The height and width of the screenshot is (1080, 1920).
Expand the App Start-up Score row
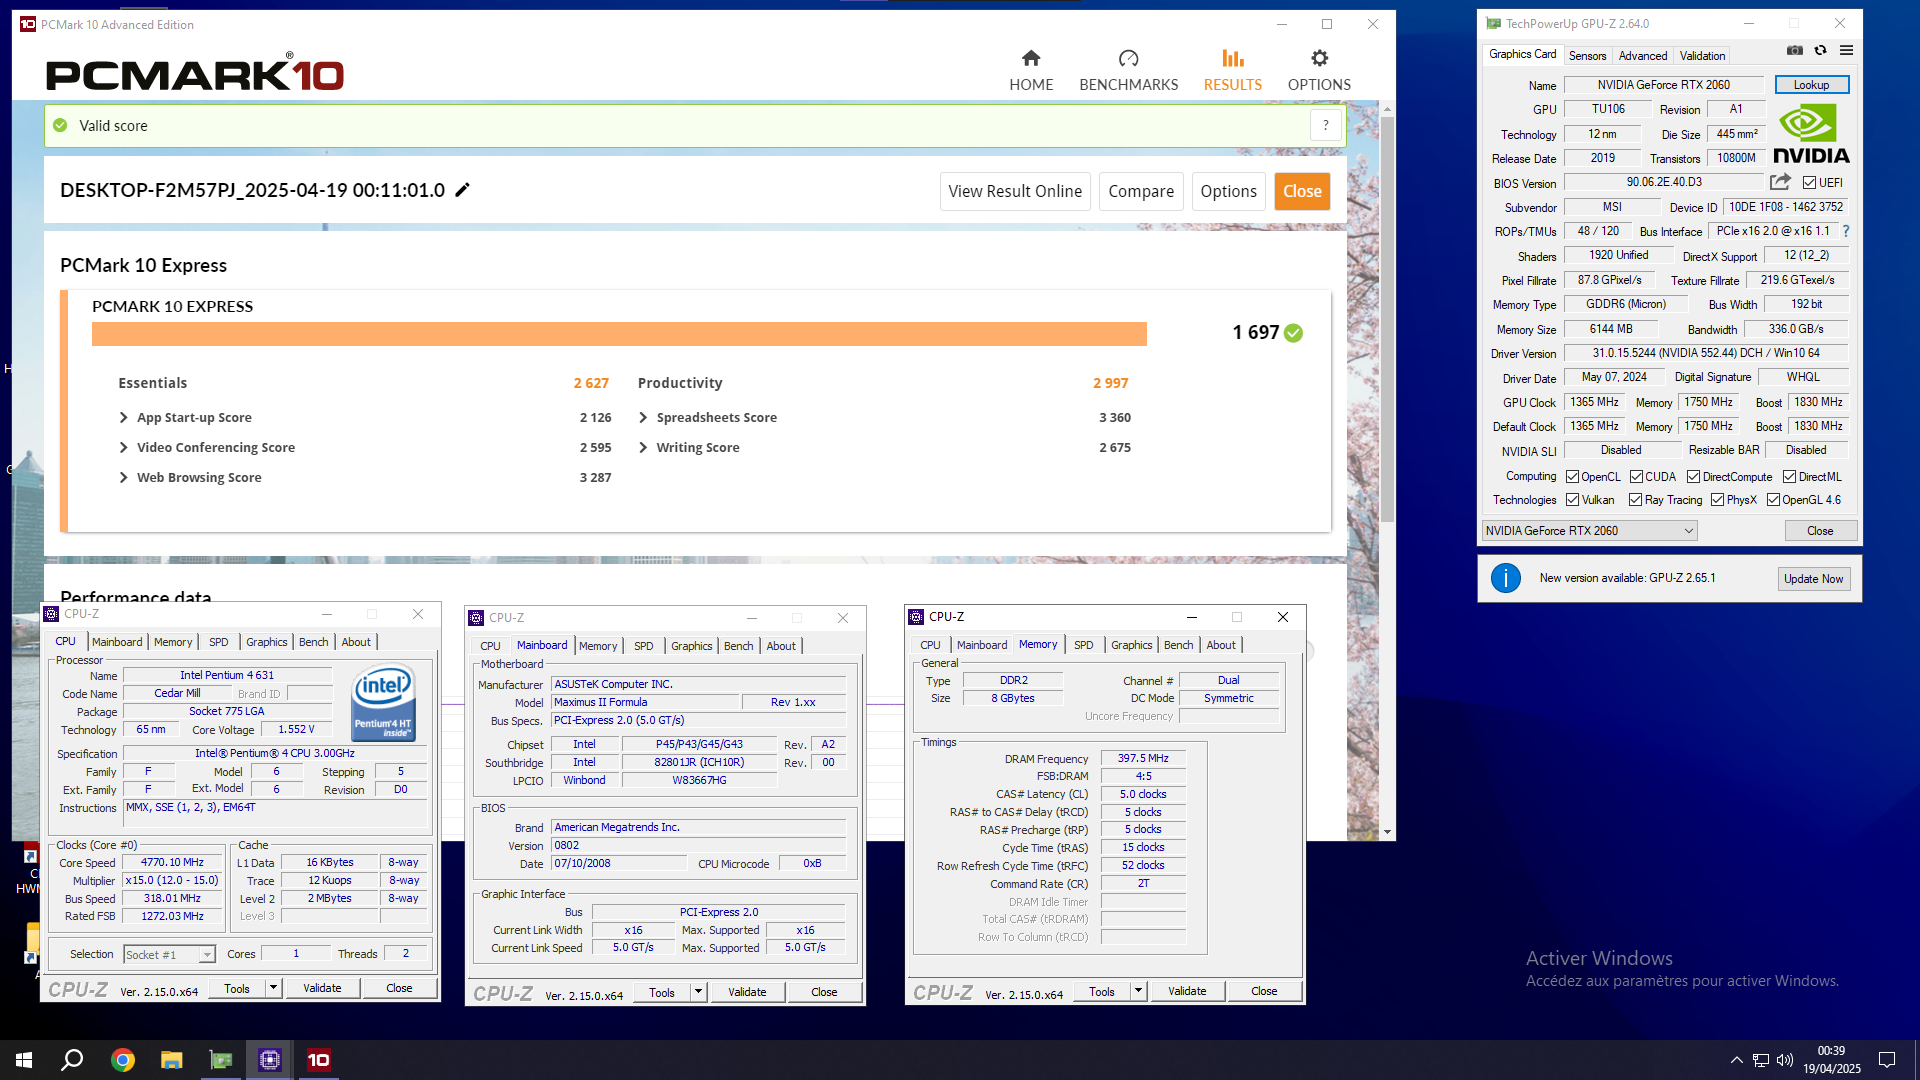(124, 418)
